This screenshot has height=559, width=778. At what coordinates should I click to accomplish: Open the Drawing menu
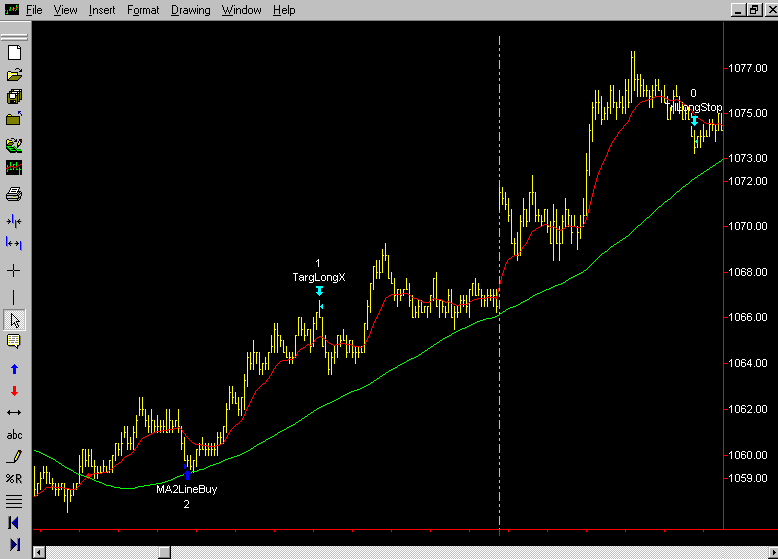pos(191,10)
